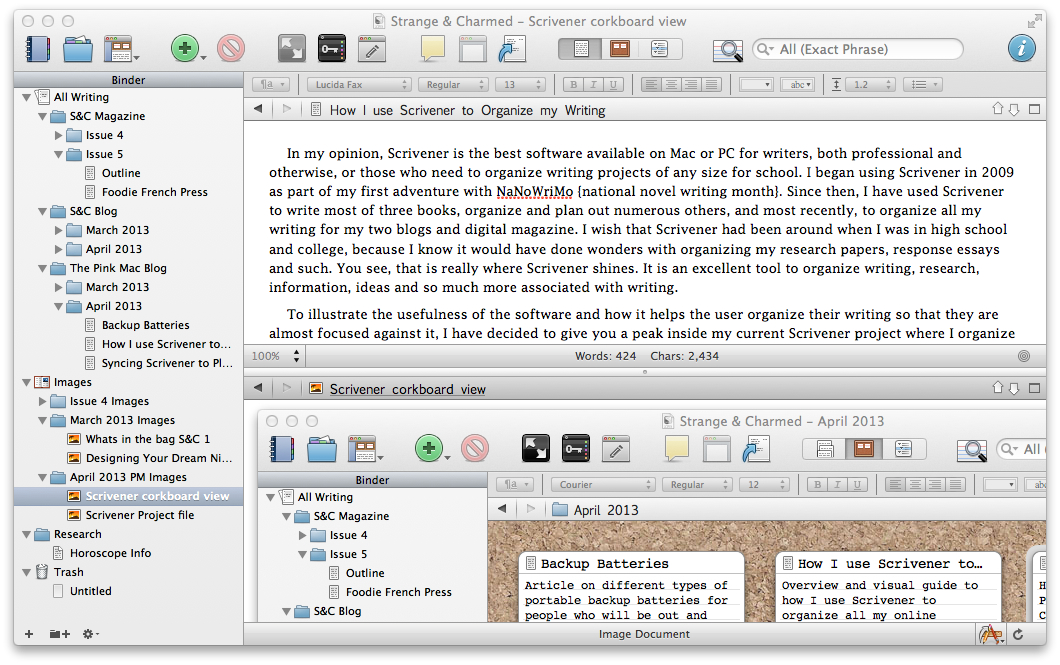Viewport: 1060px width, 665px height.
Task: Click the QuickReference edit pencil icon
Action: 371,49
